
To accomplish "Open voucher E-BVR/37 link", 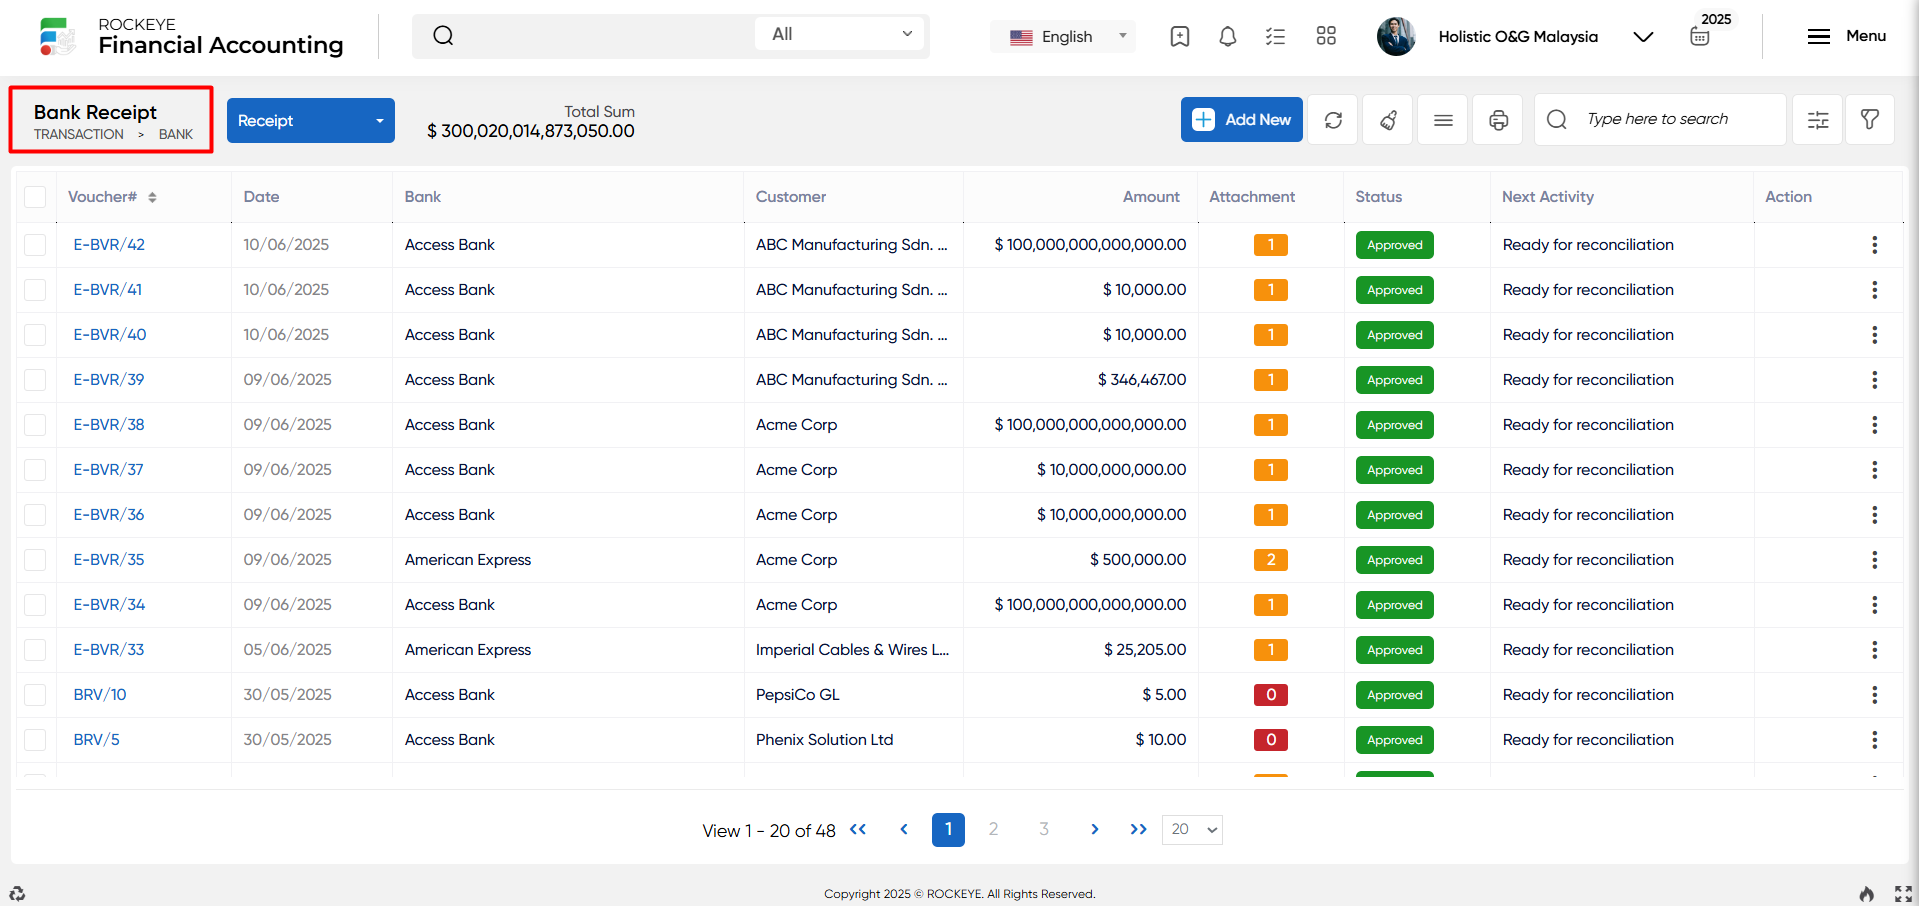I will tap(108, 470).
